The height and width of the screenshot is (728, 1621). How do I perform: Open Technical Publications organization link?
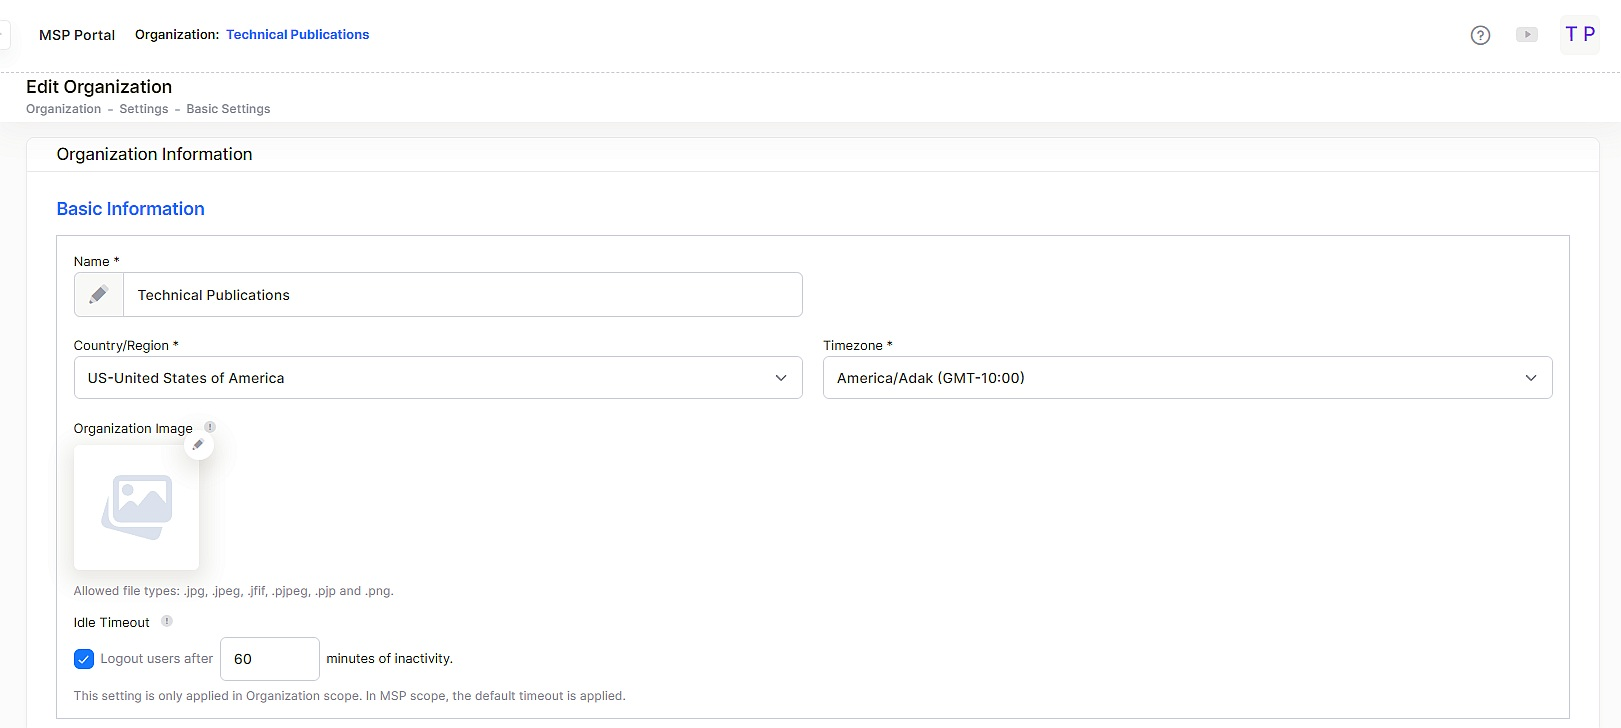[x=297, y=35]
